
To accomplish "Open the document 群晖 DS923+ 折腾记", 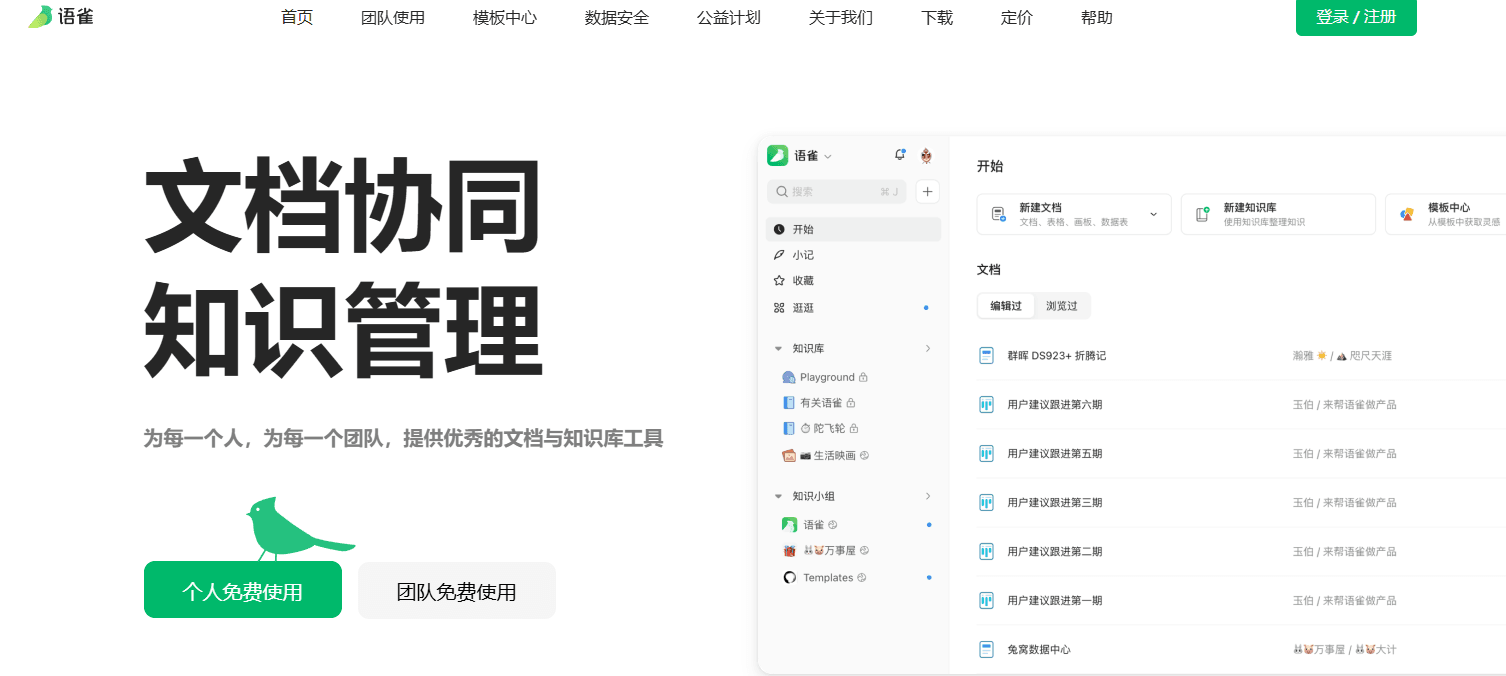I will coord(1056,356).
